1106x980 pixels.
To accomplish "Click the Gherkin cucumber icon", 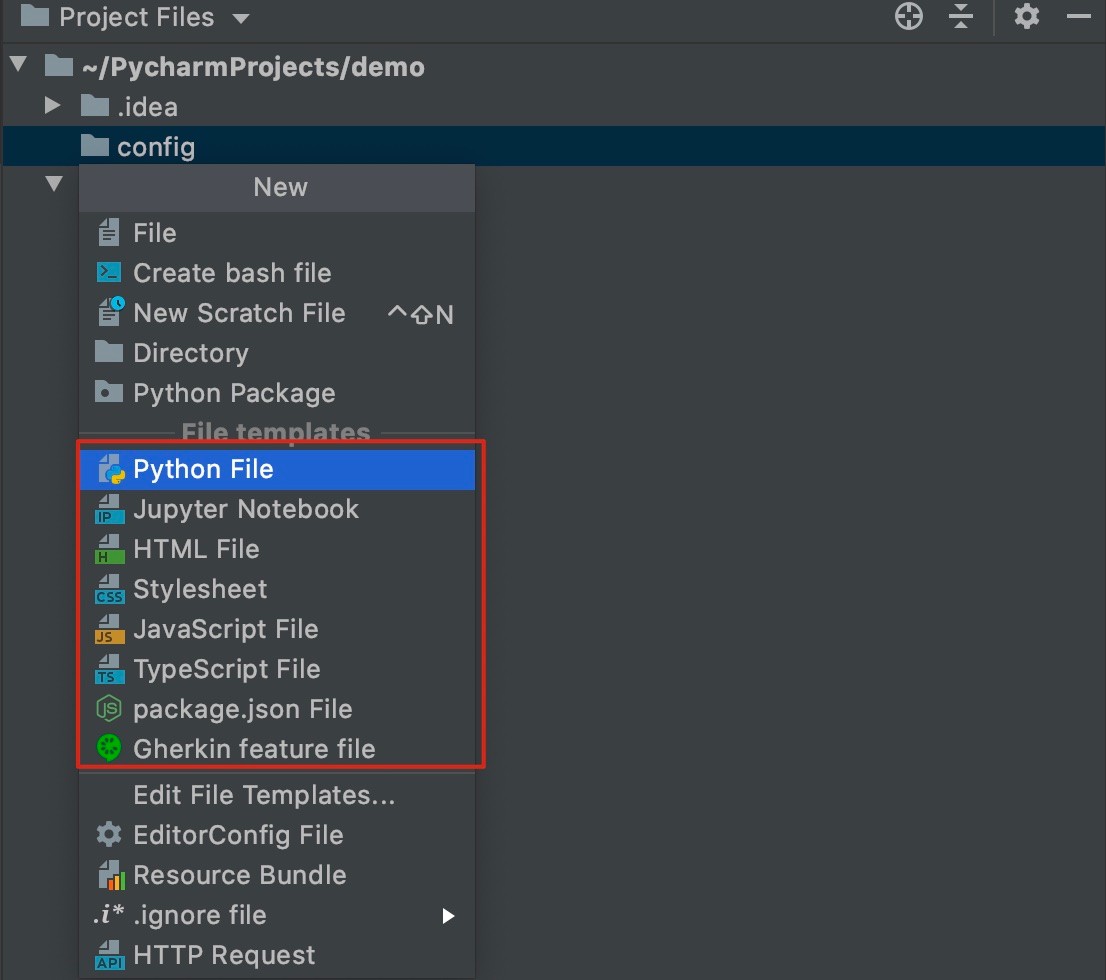I will pos(109,749).
